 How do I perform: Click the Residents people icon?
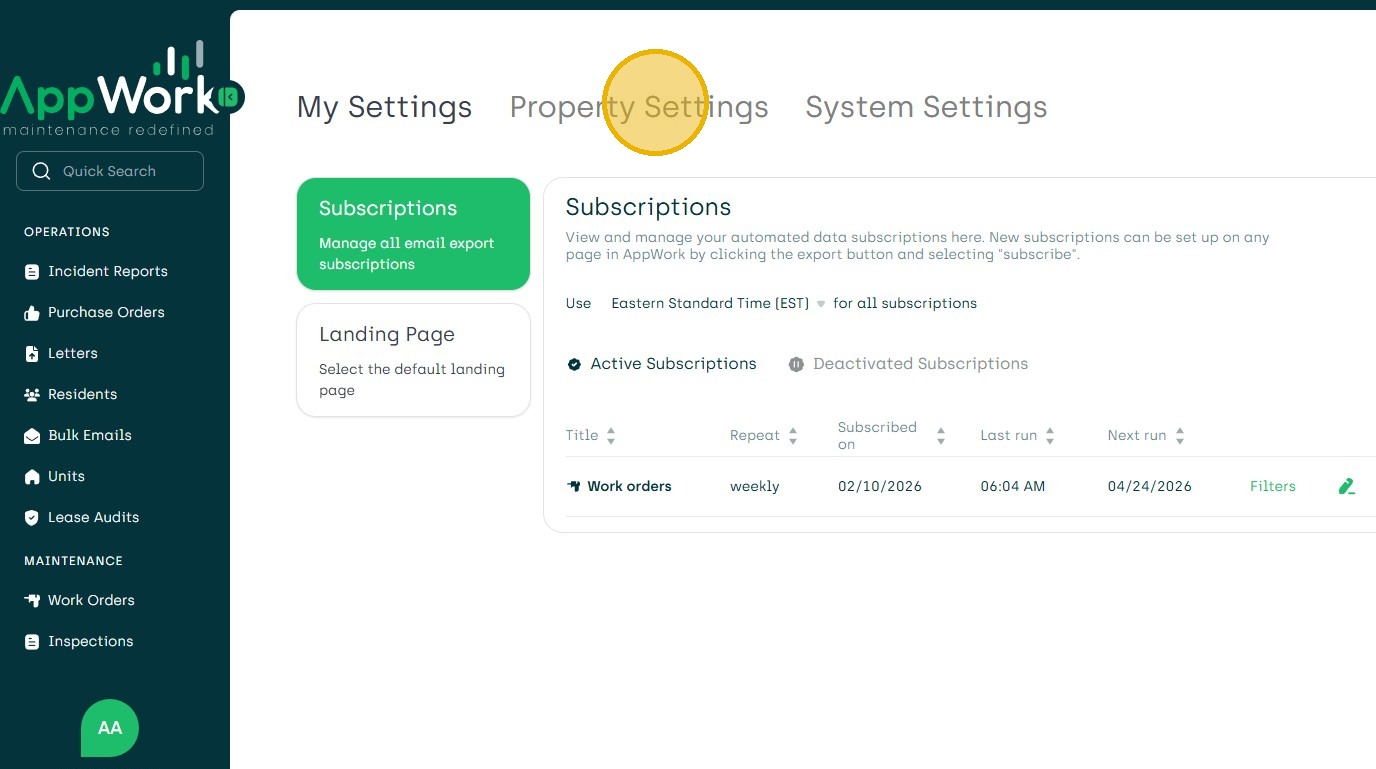[x=32, y=395]
